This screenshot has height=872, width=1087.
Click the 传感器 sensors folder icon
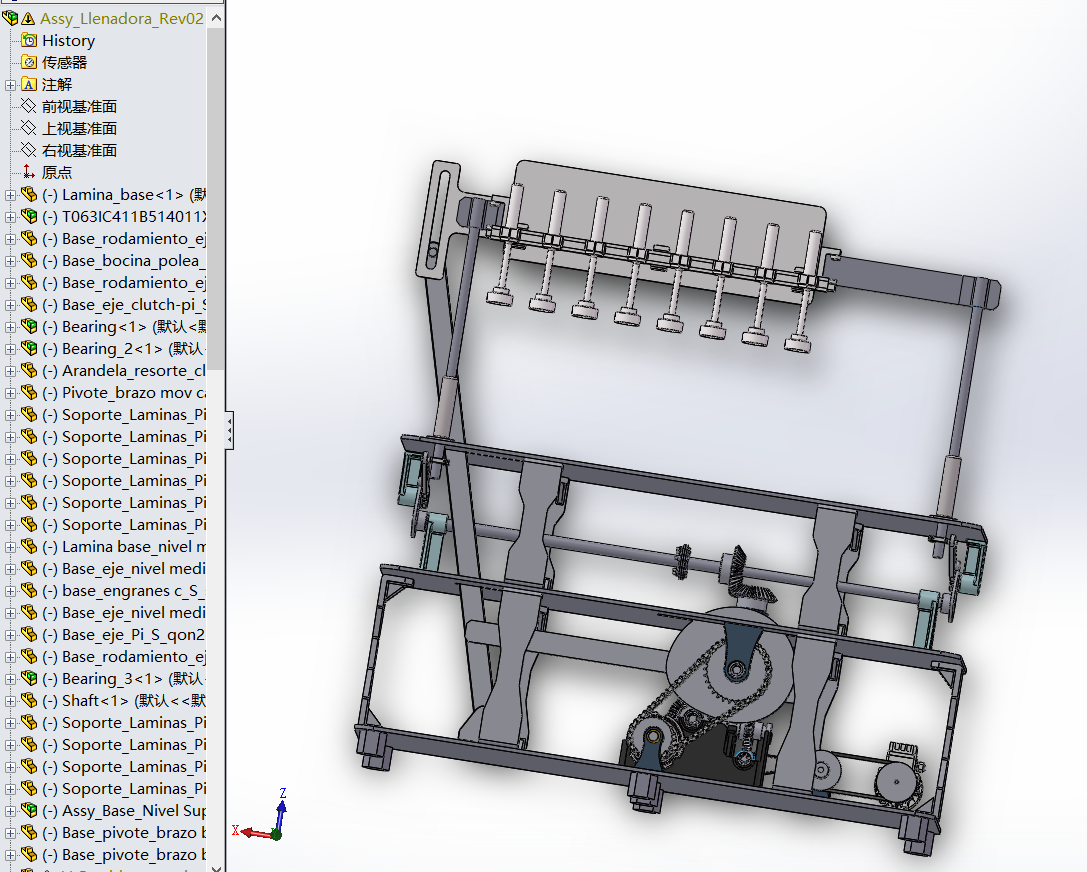pos(29,63)
